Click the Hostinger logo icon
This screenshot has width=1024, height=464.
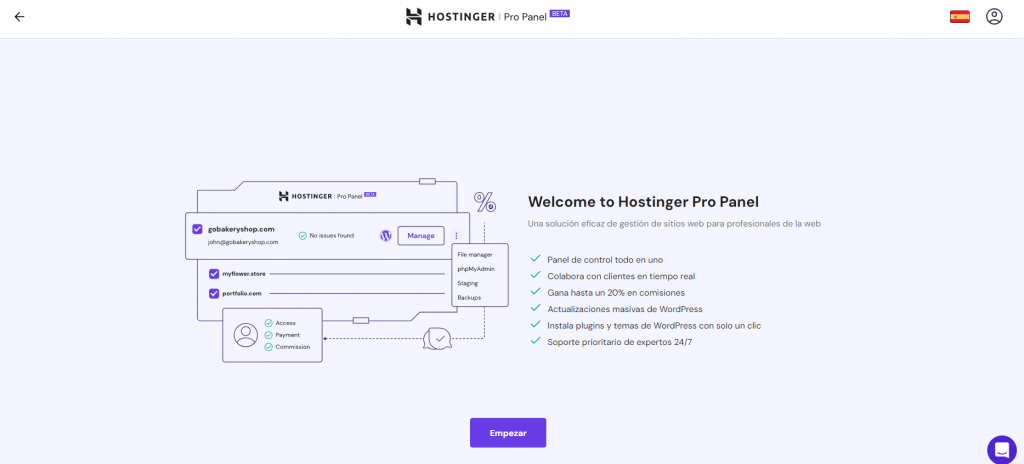click(x=414, y=17)
